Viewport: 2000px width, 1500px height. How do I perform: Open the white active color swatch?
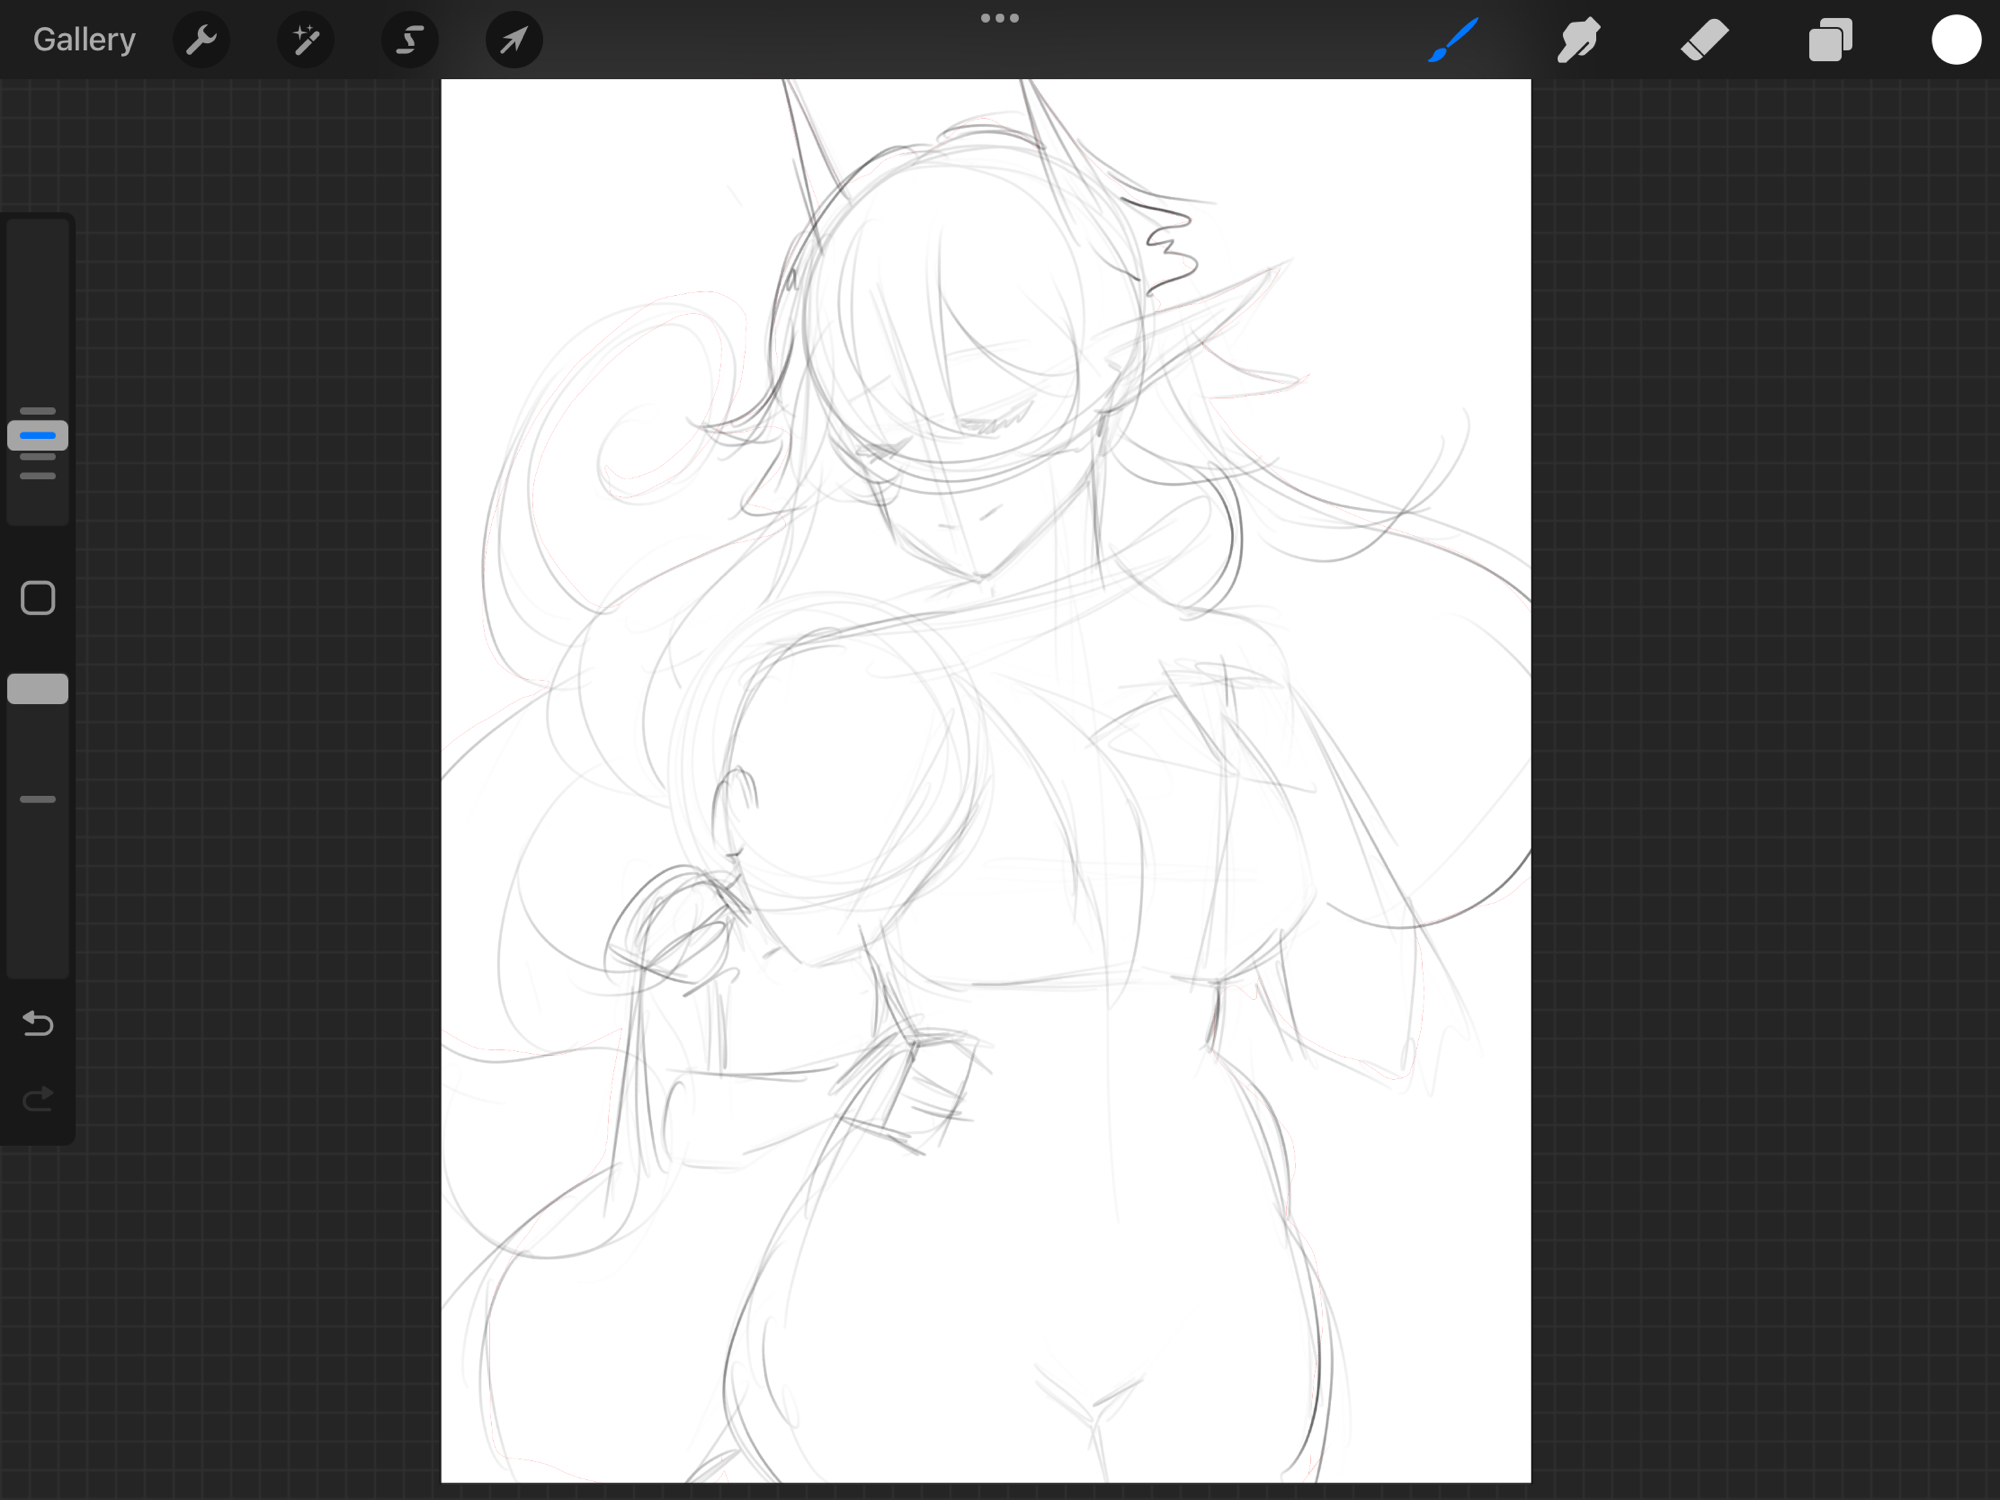[x=1956, y=40]
